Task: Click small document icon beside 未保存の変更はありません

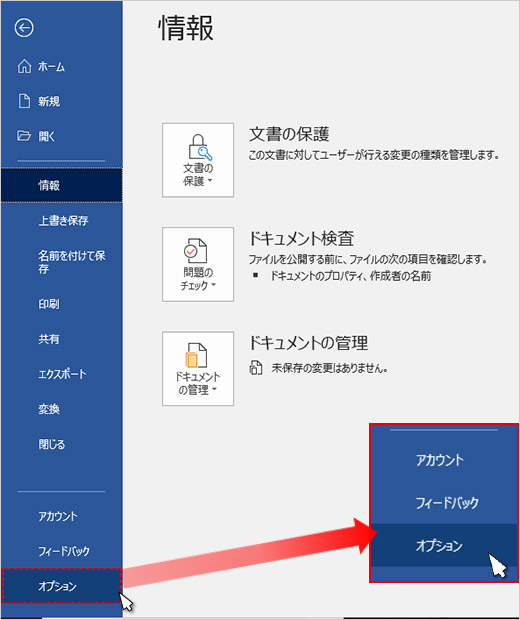Action: [255, 368]
